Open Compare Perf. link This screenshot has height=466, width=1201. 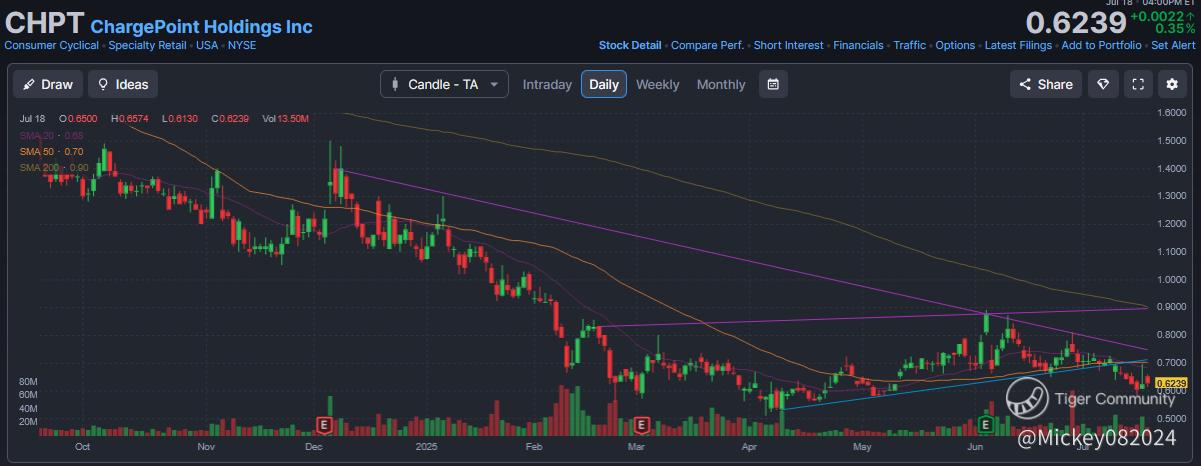[x=707, y=45]
